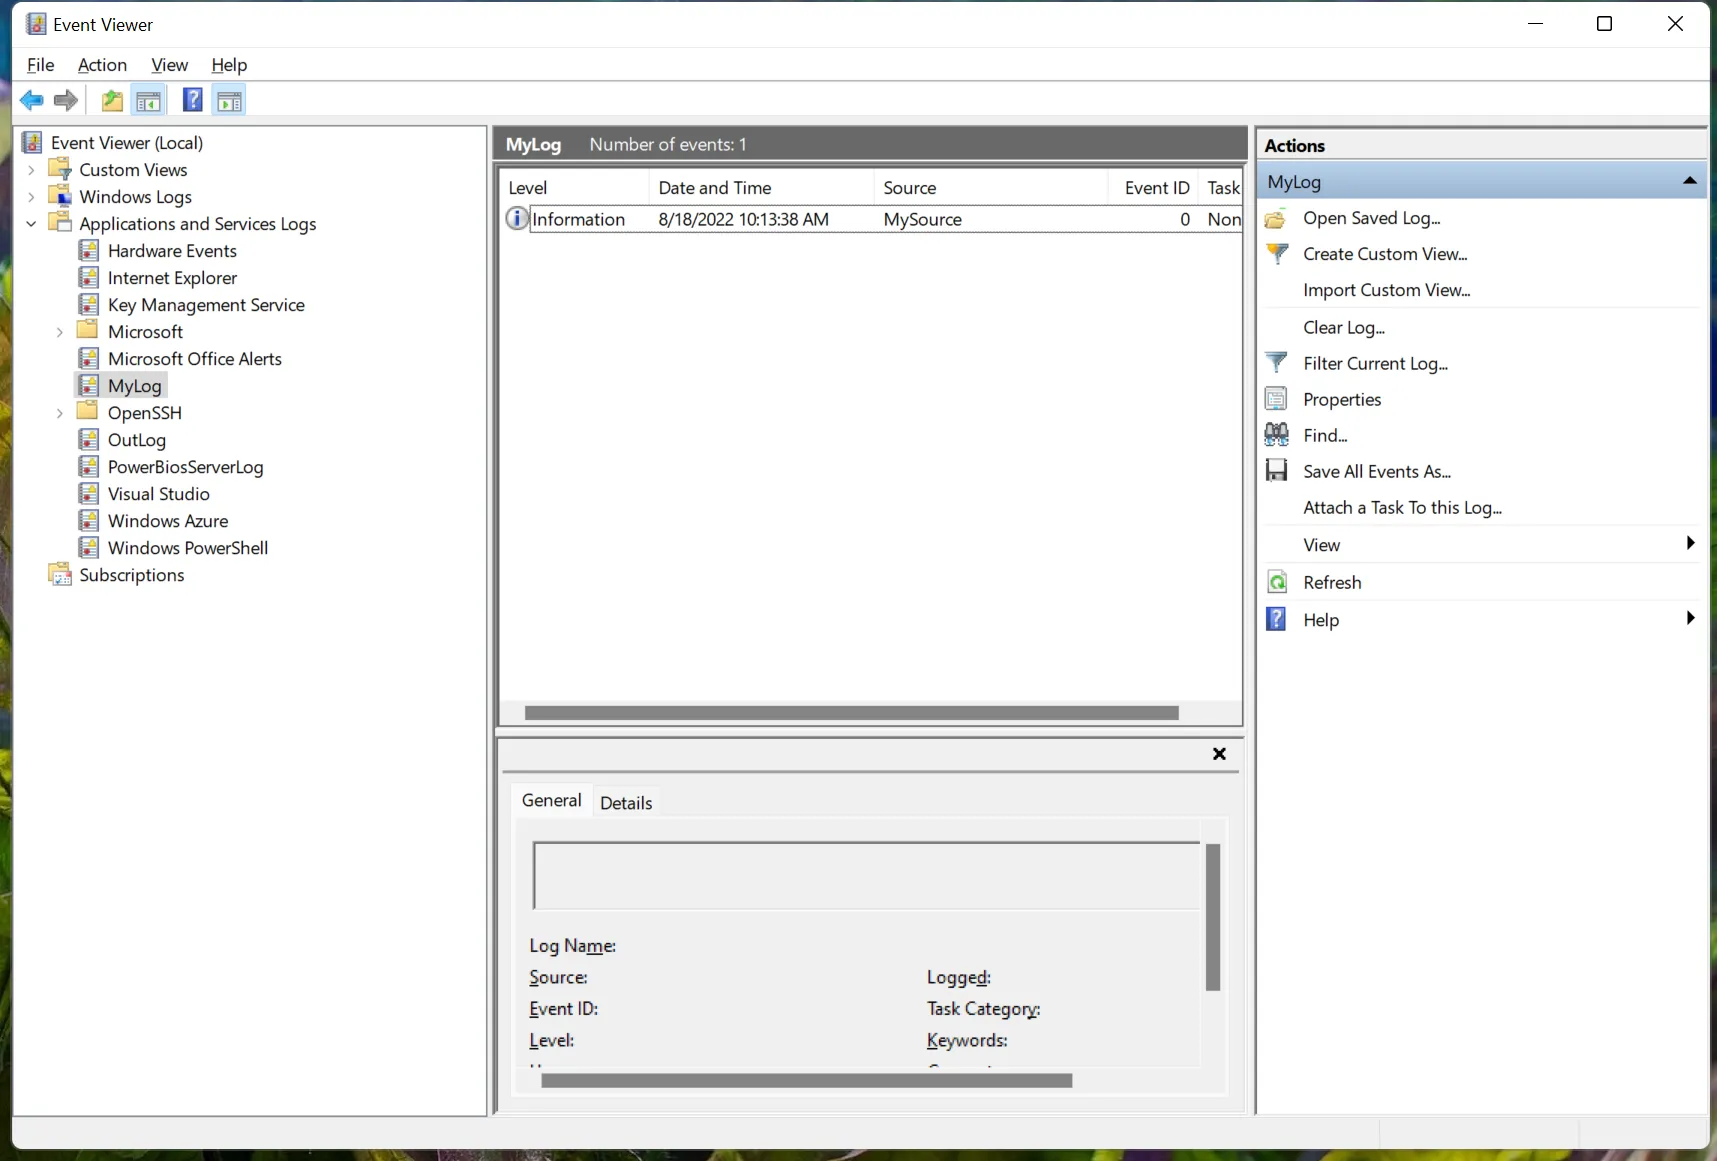The height and width of the screenshot is (1161, 1717).
Task: Sort by Date and Time column header
Action: [761, 187]
